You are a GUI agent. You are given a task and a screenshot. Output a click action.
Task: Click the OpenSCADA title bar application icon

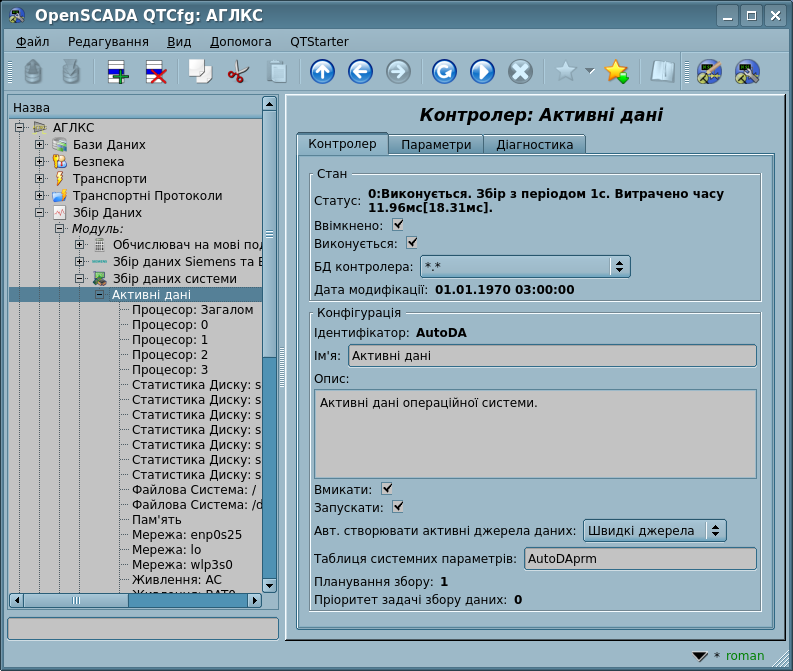click(x=16, y=16)
